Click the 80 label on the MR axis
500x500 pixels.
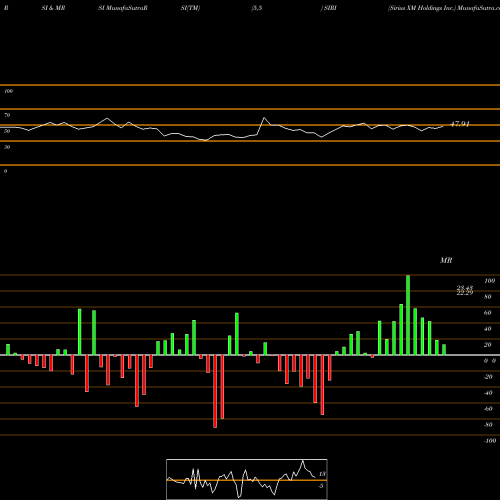point(487,297)
